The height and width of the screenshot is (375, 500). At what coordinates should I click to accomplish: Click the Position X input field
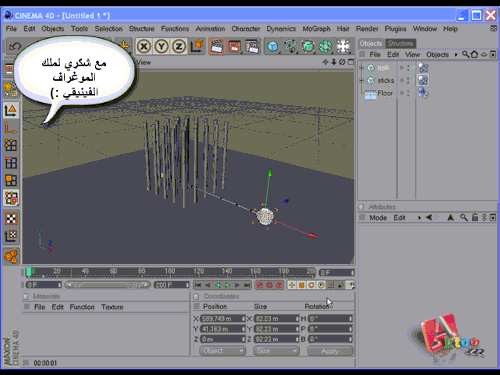(223, 319)
